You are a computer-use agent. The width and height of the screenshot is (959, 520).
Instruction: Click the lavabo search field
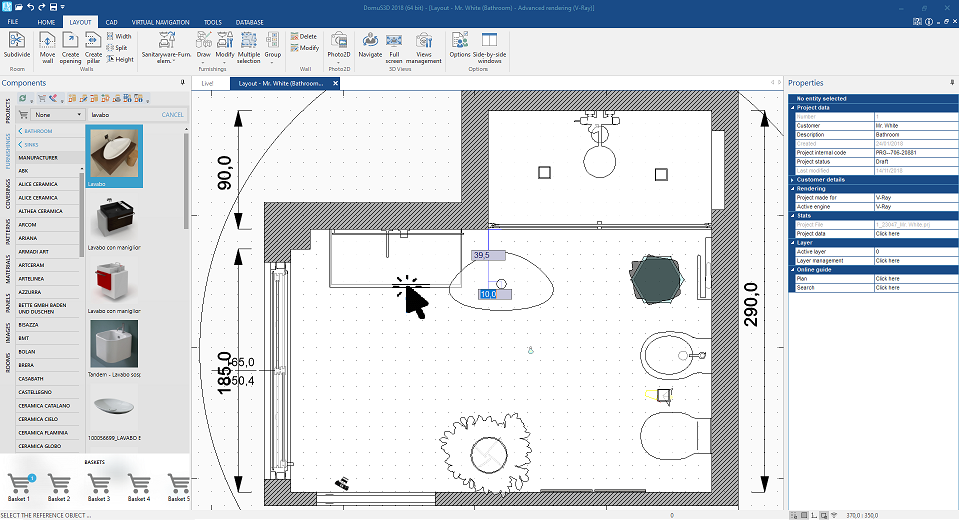click(x=122, y=114)
